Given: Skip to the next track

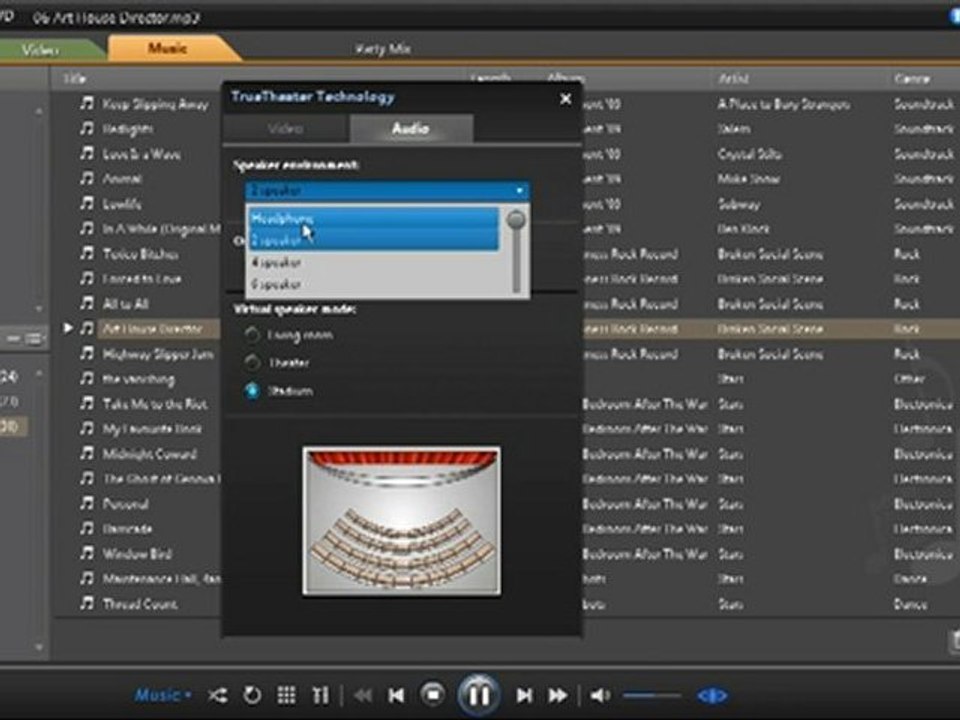Looking at the screenshot, I should (524, 695).
